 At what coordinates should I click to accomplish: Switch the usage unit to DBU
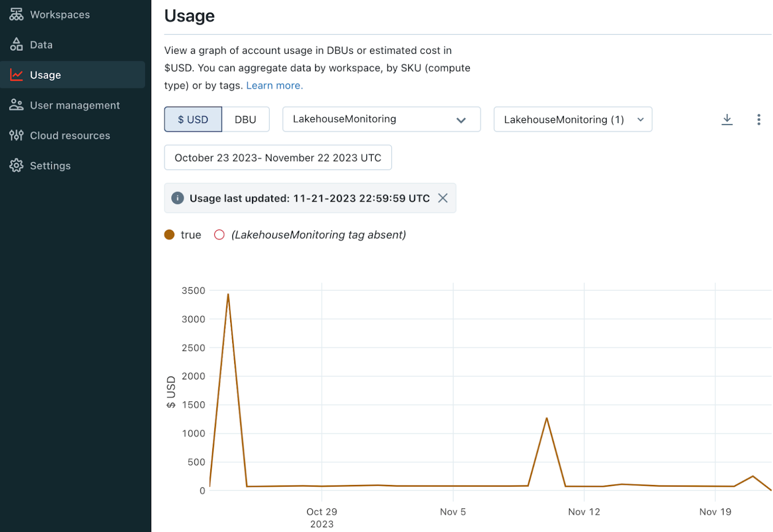[245, 120]
